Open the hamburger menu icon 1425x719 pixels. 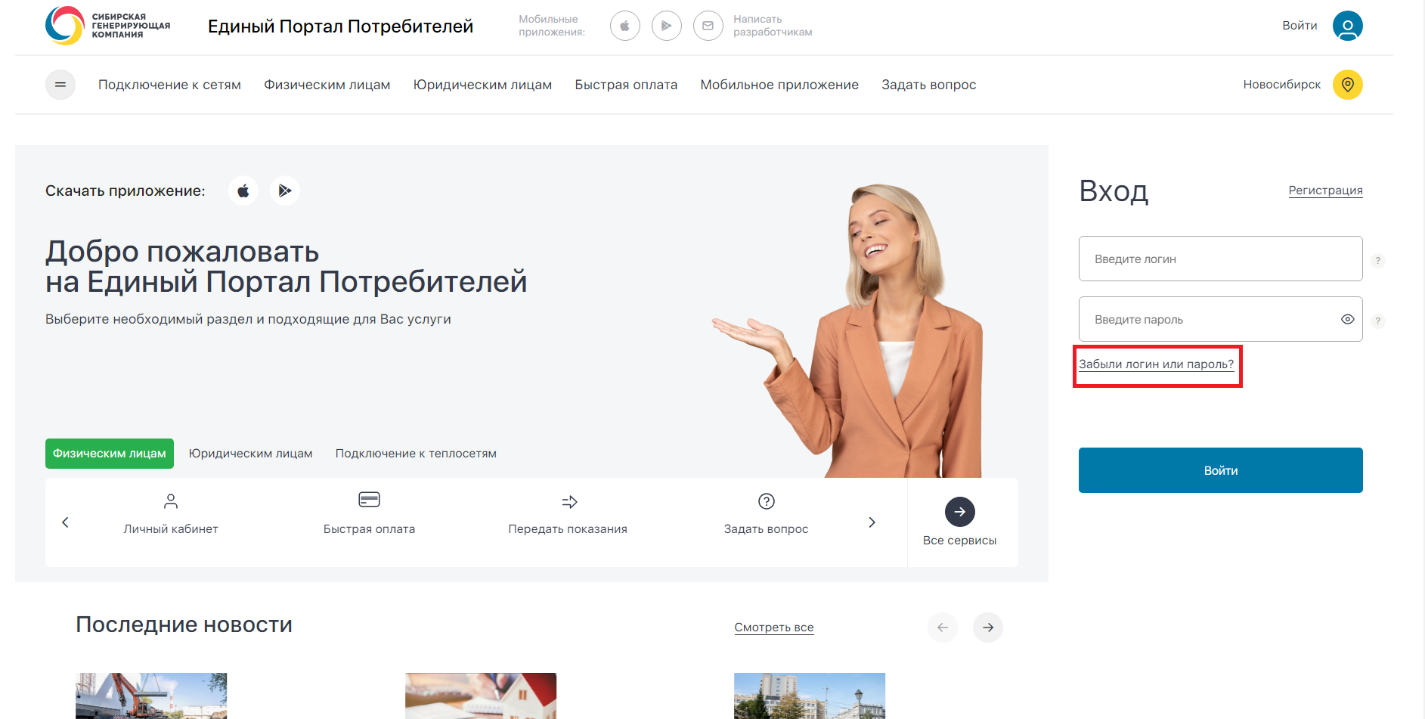[60, 85]
